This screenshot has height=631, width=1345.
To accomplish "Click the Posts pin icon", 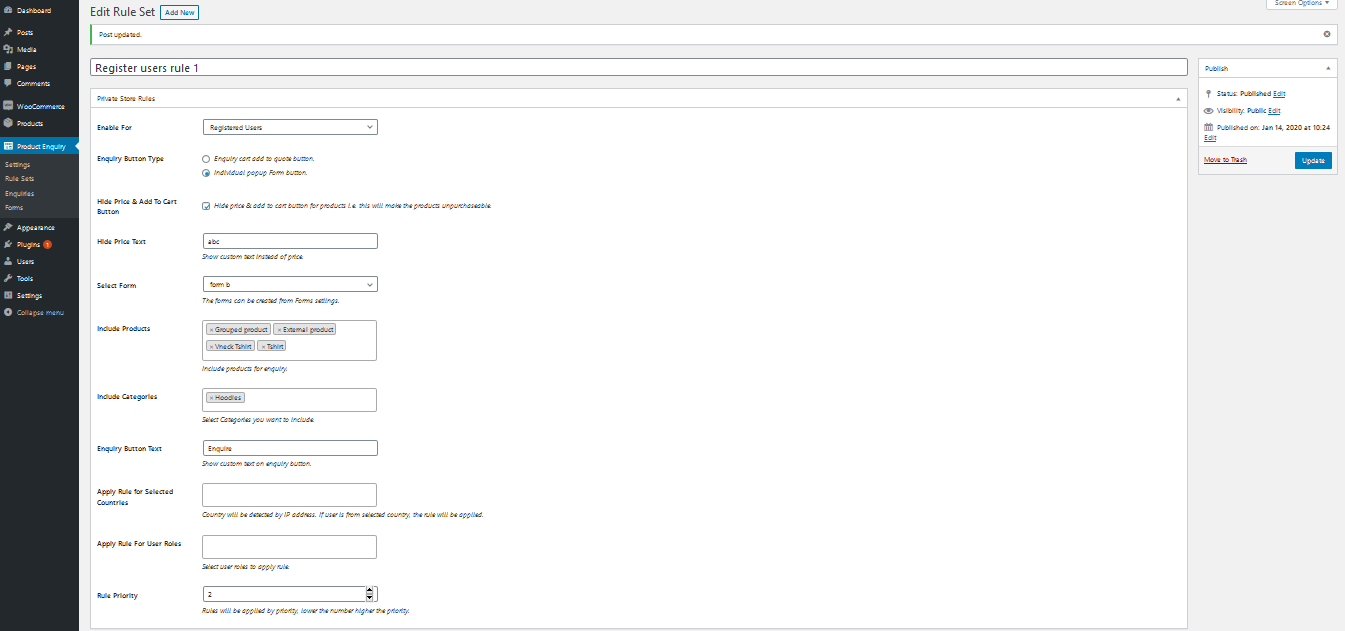I will [x=8, y=32].
